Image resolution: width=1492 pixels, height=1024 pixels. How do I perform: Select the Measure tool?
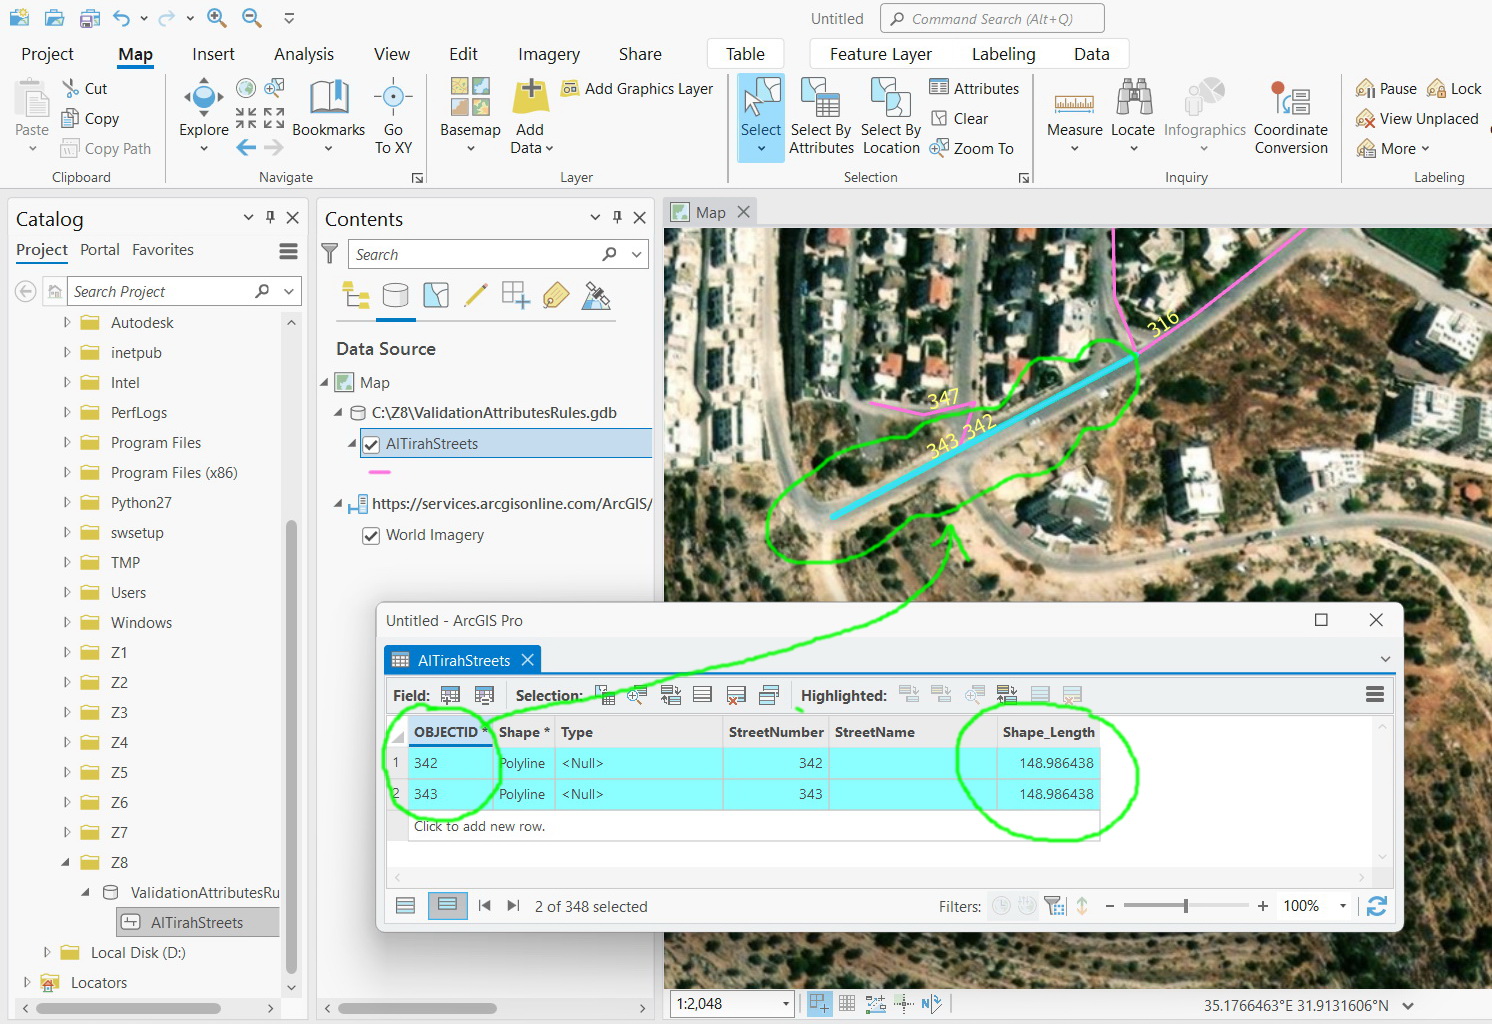[x=1074, y=115]
